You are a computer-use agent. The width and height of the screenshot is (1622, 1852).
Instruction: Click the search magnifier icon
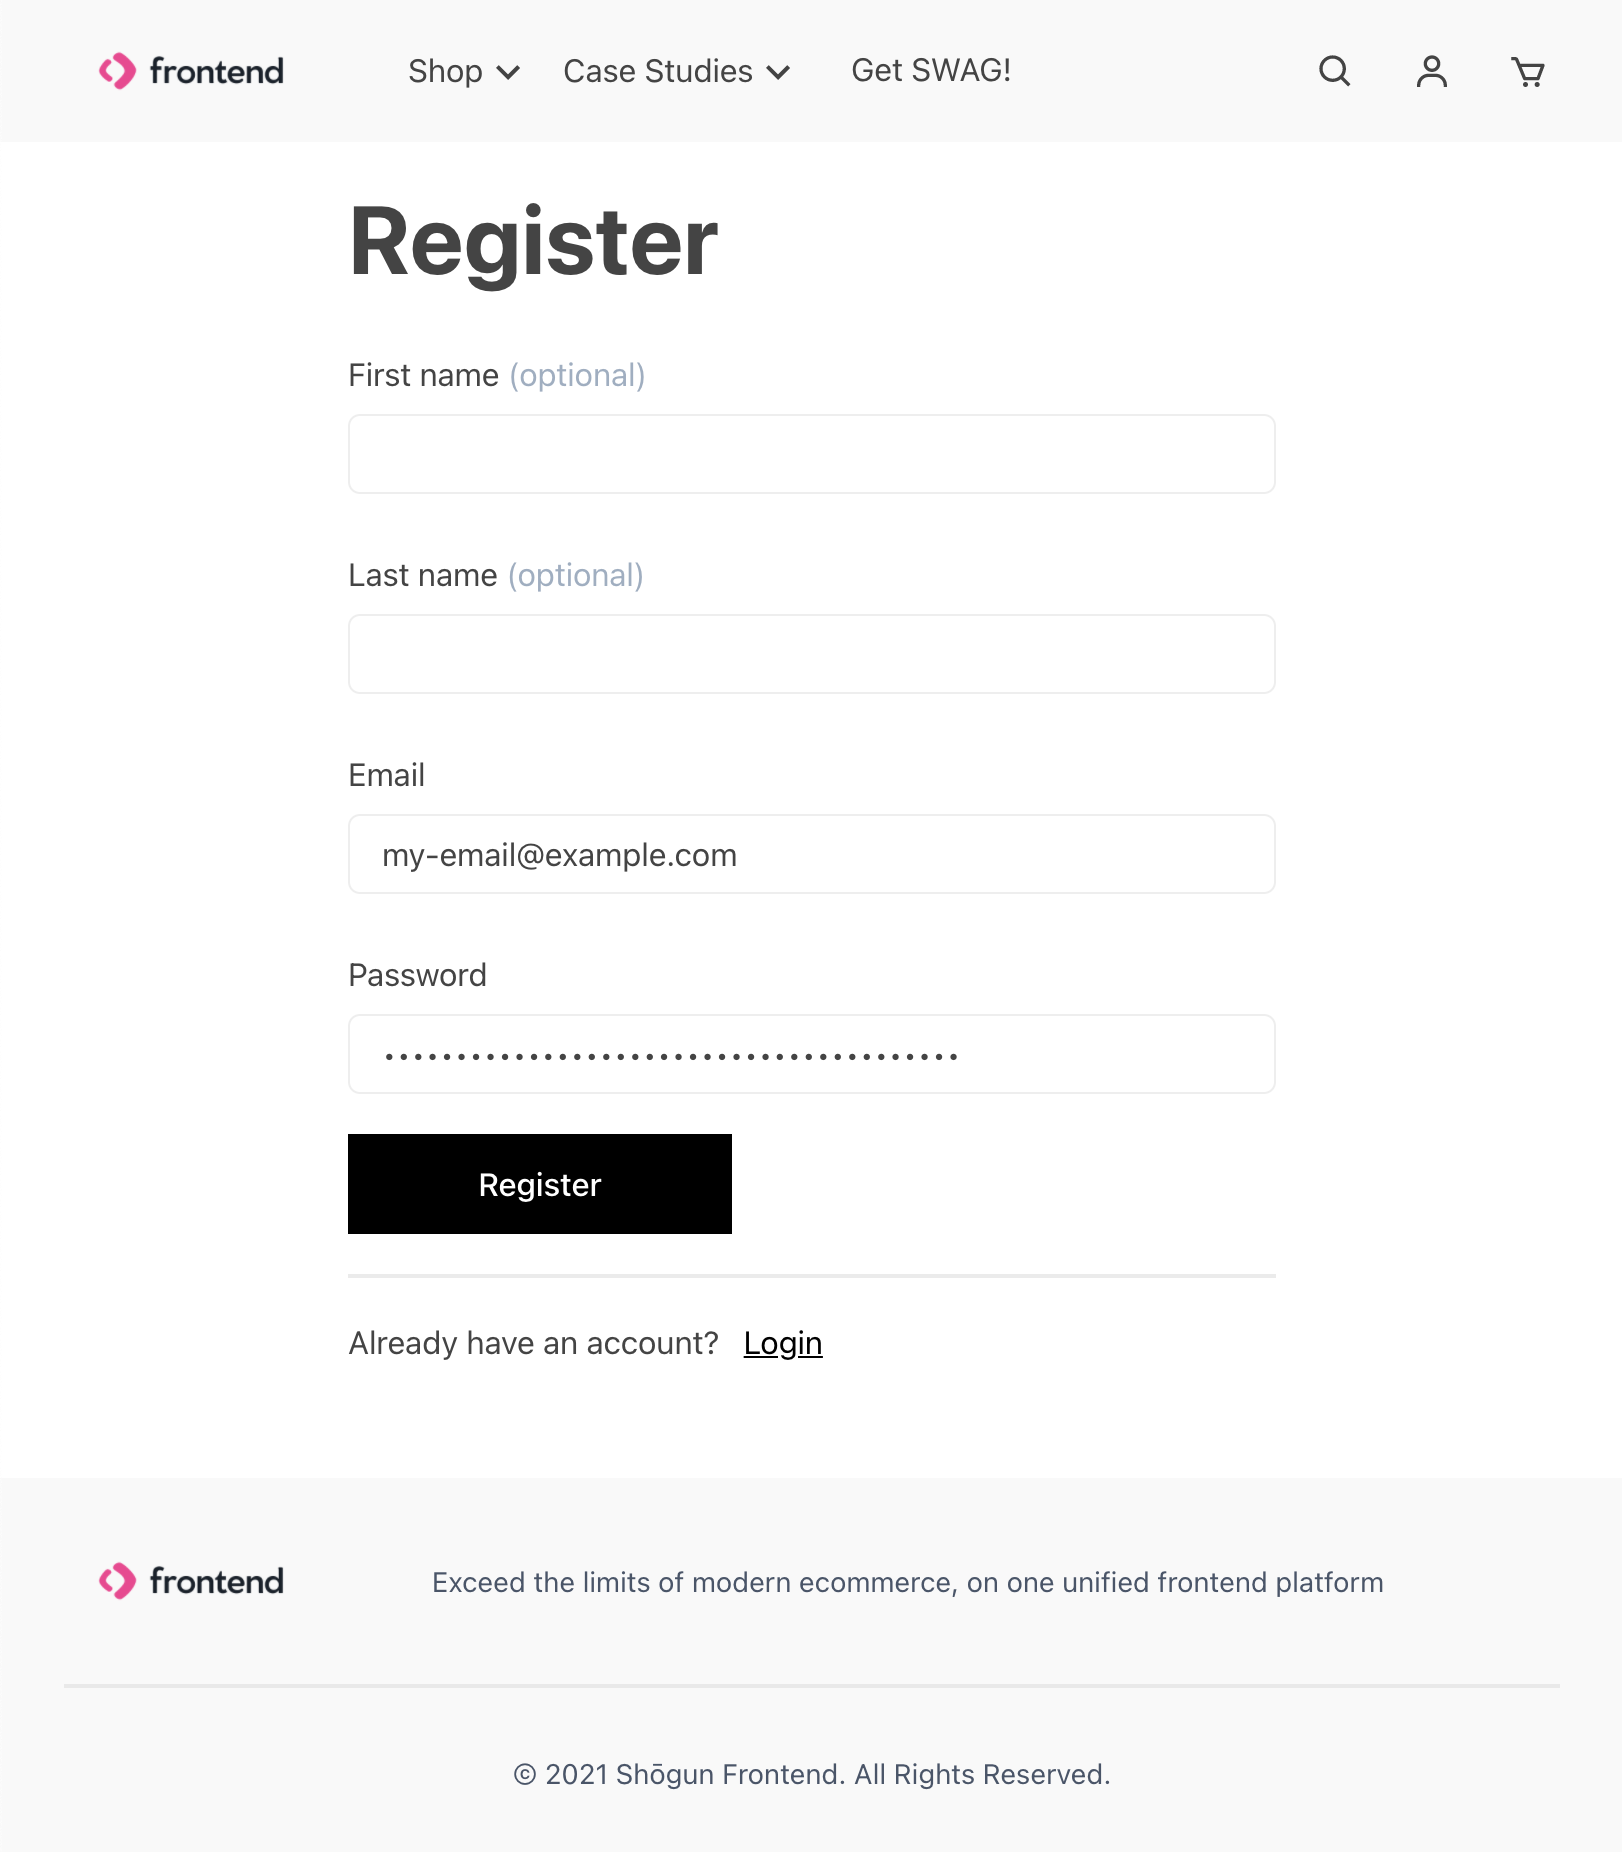pos(1334,71)
